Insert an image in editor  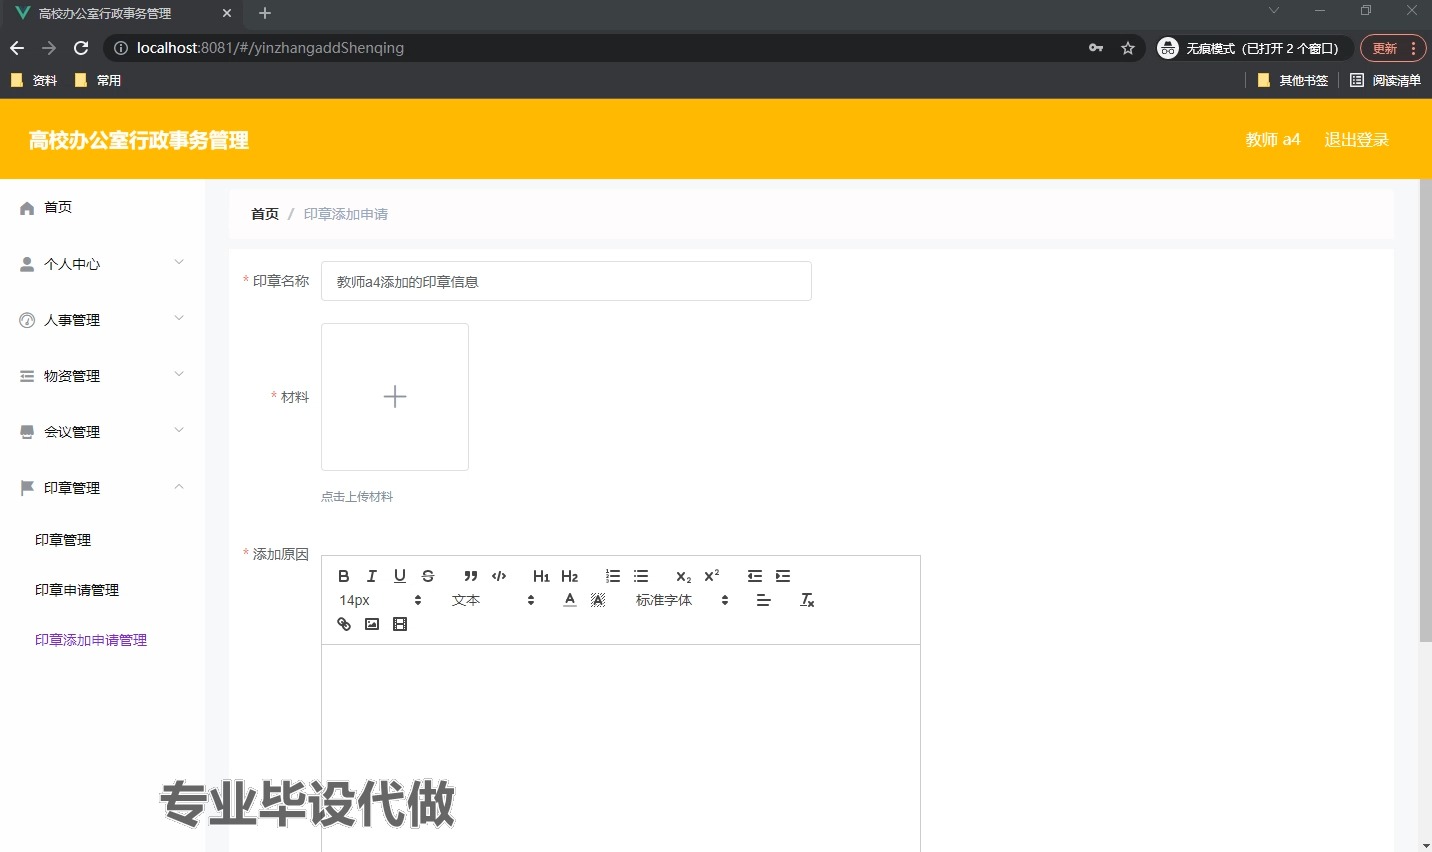tap(372, 624)
